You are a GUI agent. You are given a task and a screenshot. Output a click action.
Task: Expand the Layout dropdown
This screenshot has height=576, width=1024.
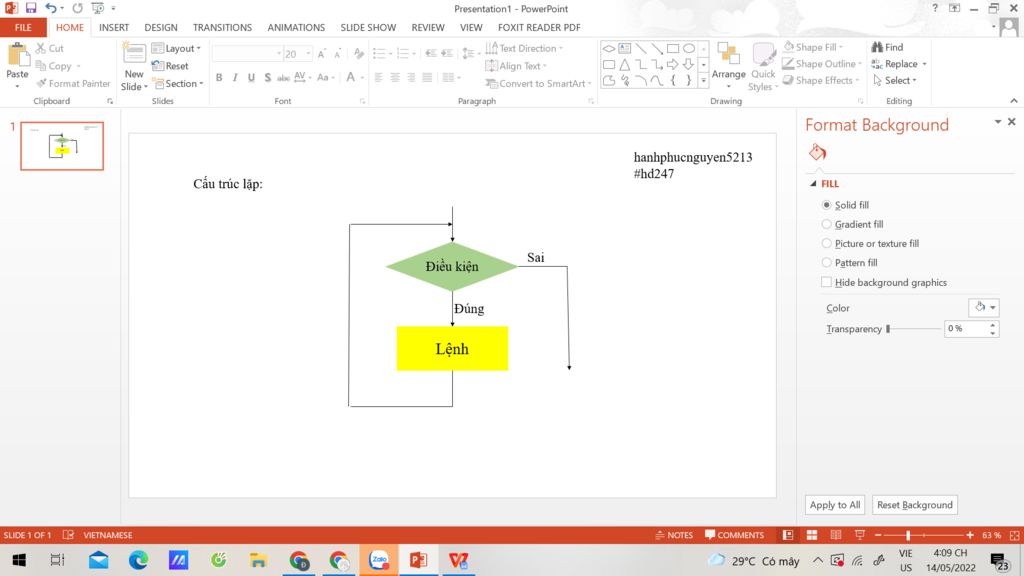tap(177, 48)
